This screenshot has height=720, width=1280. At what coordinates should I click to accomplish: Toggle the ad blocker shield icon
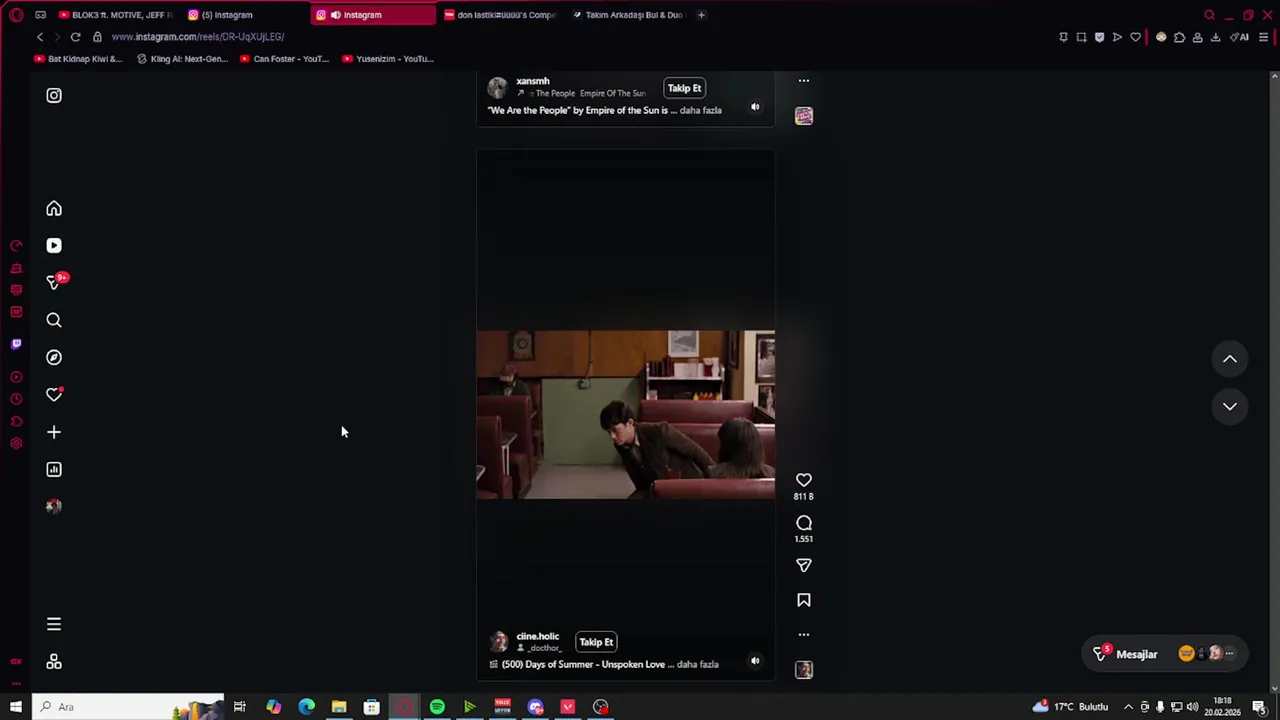1099,37
